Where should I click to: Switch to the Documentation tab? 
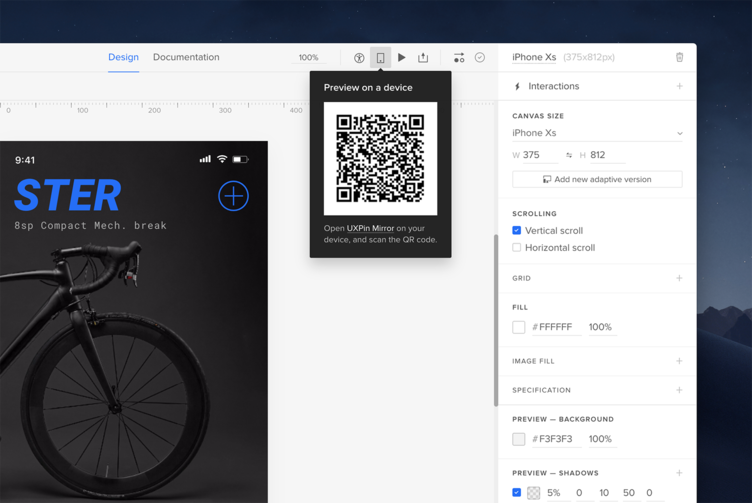tap(186, 57)
